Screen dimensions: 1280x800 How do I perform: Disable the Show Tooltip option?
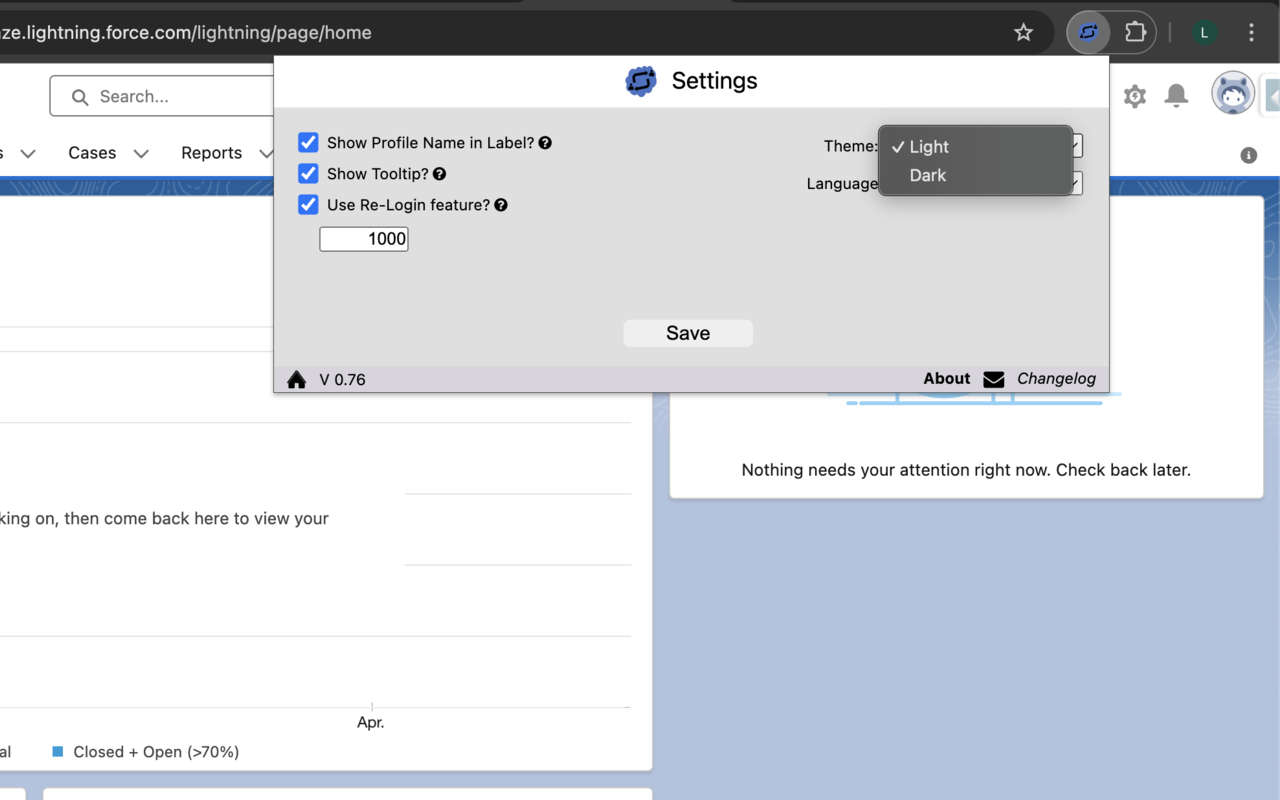308,173
